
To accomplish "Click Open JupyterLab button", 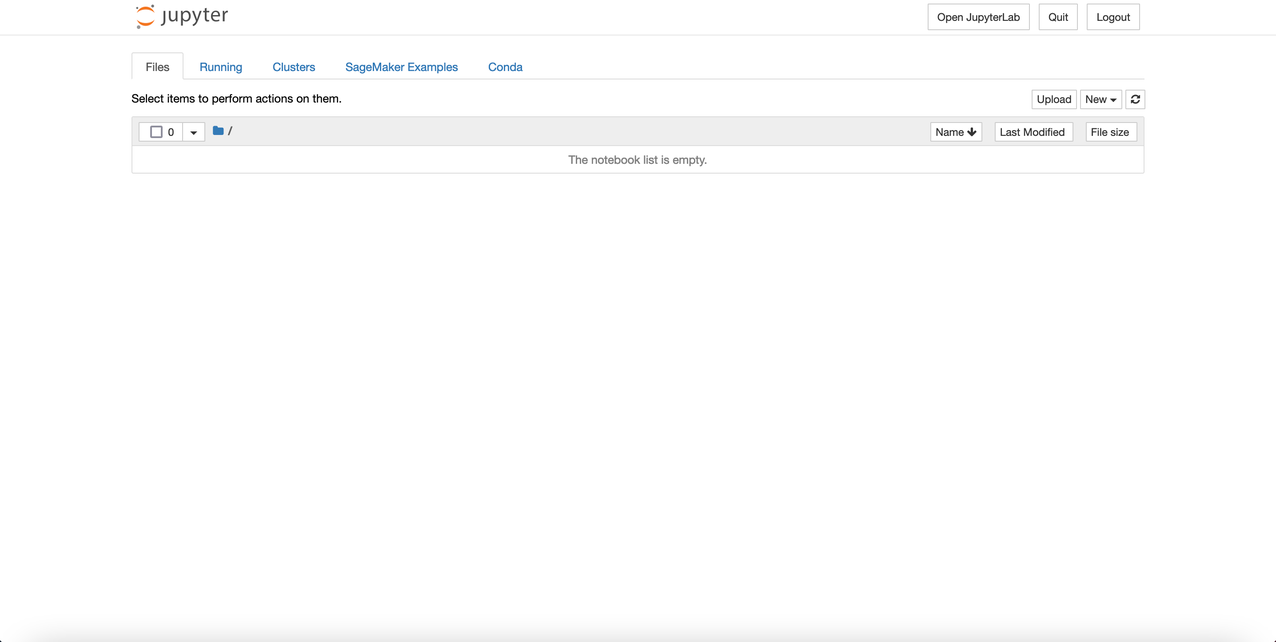I will point(978,17).
